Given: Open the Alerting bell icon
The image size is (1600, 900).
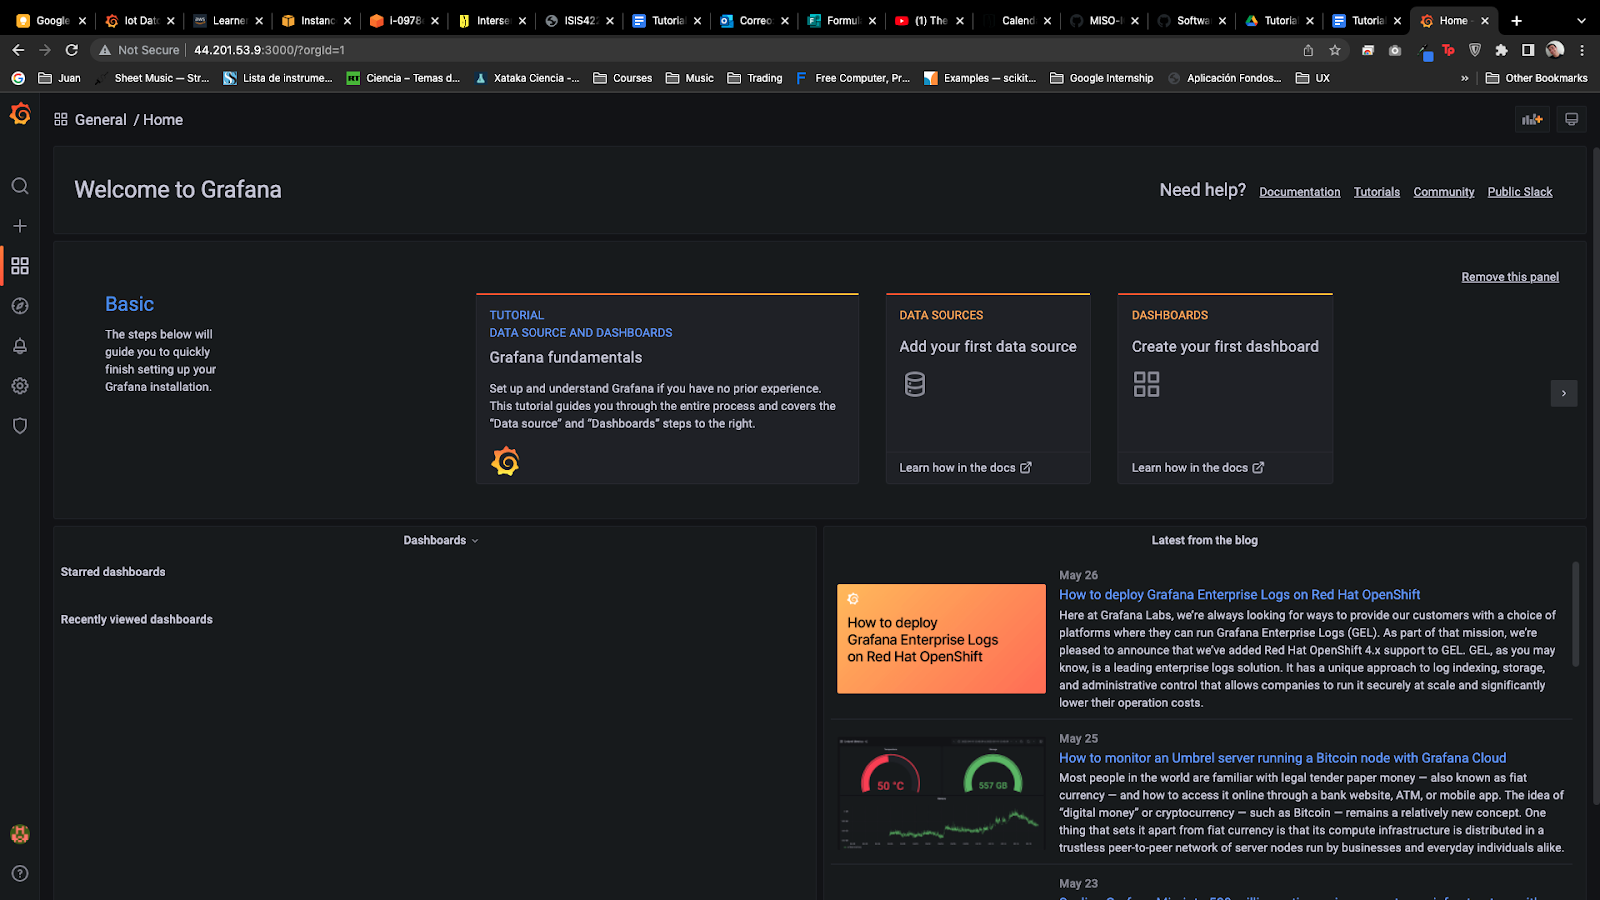Looking at the screenshot, I should pos(20,346).
